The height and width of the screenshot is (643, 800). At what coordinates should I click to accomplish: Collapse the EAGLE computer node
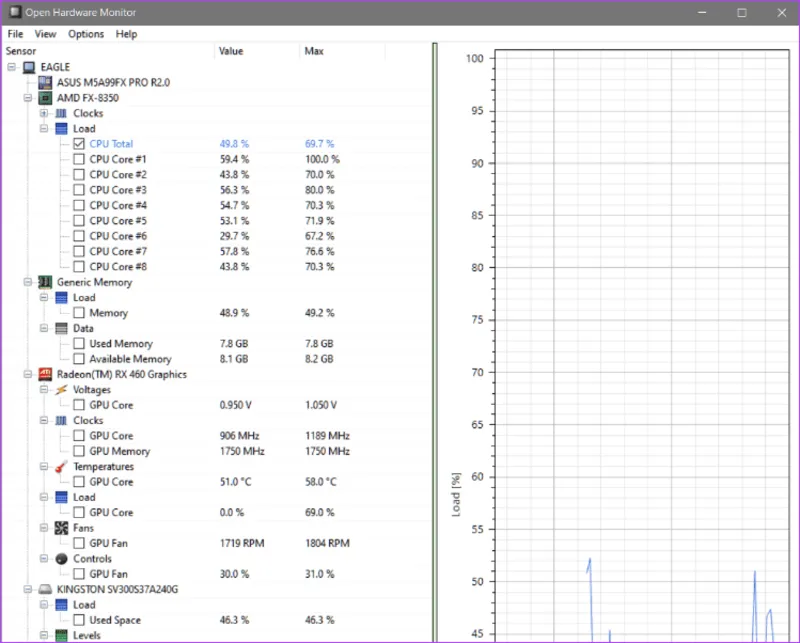click(12, 67)
